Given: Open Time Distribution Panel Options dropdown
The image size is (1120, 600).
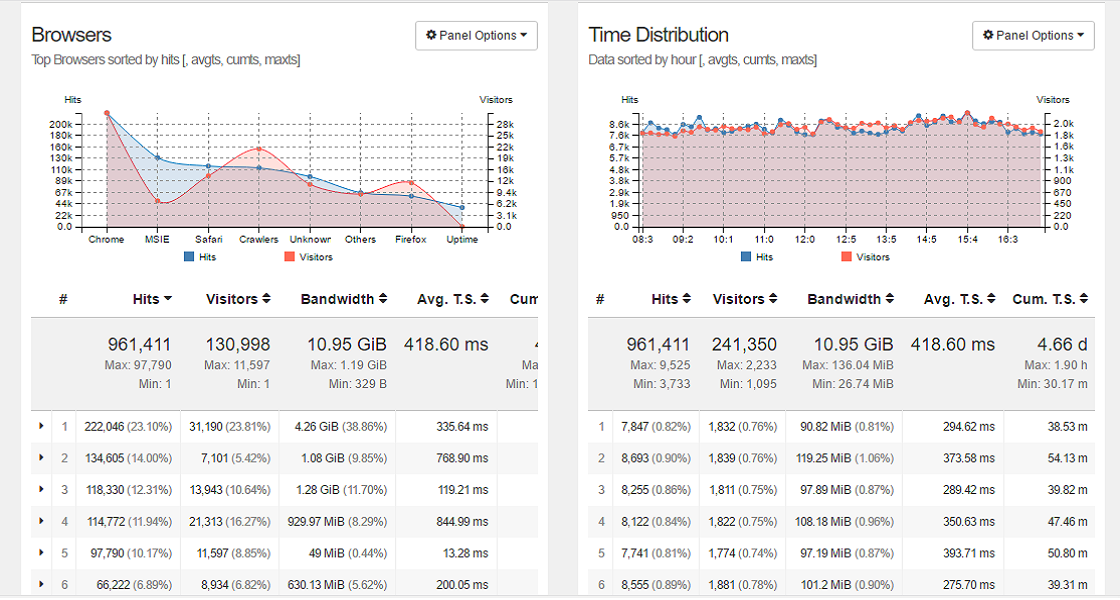Looking at the screenshot, I should click(x=1033, y=35).
